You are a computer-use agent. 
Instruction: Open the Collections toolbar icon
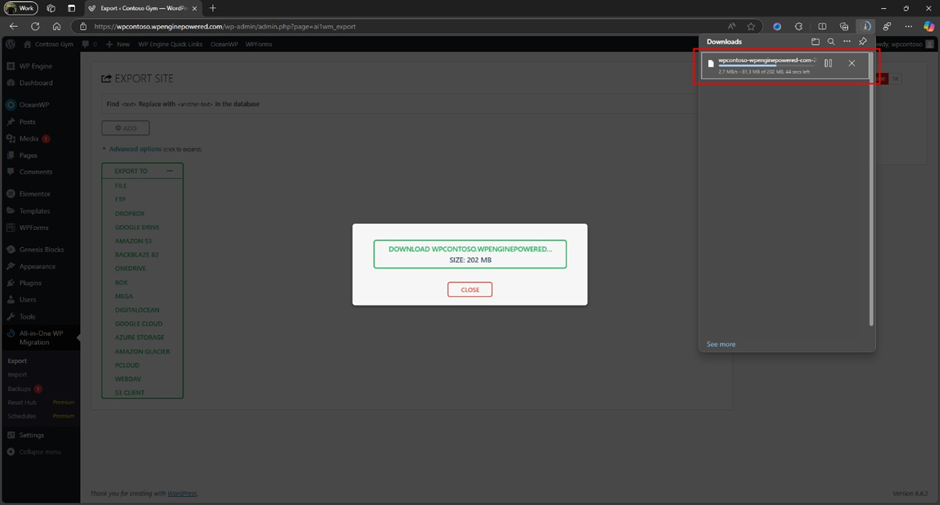point(843,26)
